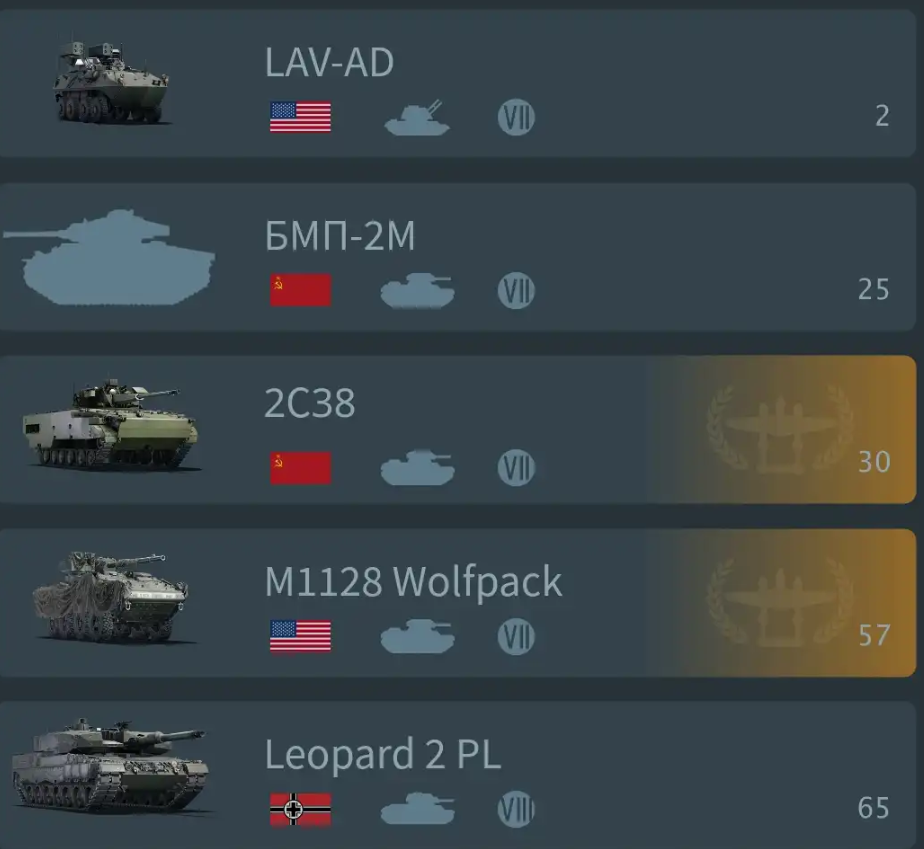
Task: Open the БМП-2М silhouette placeholder image
Action: click(110, 257)
